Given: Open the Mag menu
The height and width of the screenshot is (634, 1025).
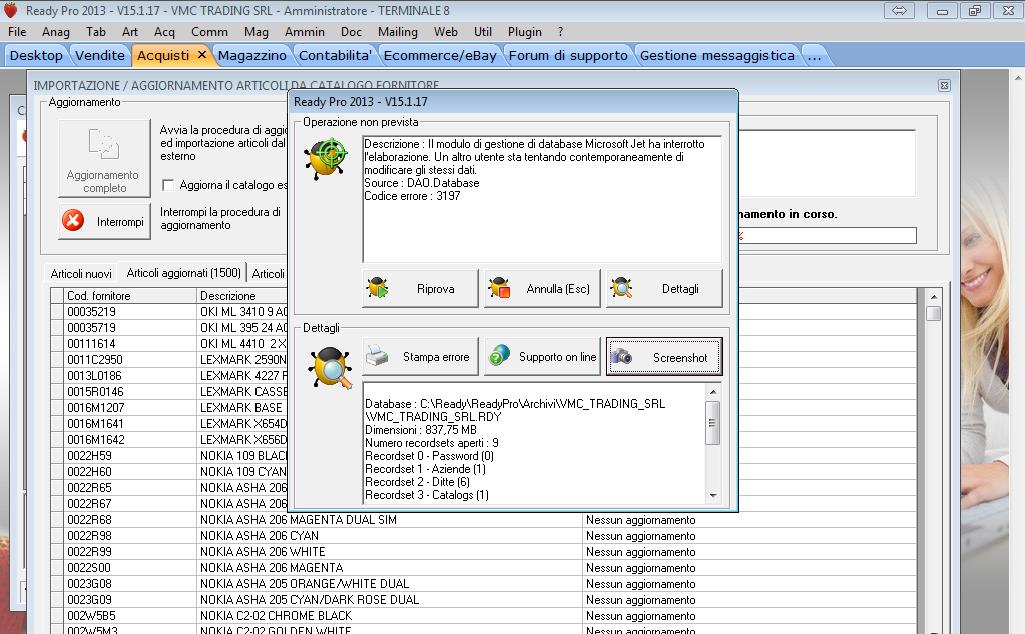Looking at the screenshot, I should pos(256,31).
